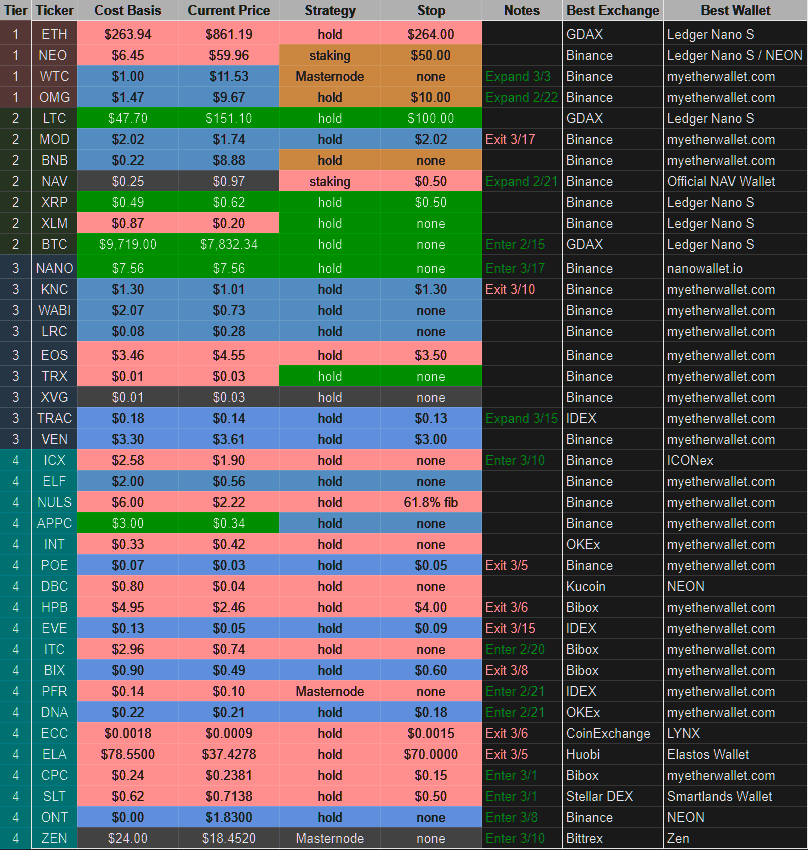Select Bittrex exchange cell

(x=612, y=839)
